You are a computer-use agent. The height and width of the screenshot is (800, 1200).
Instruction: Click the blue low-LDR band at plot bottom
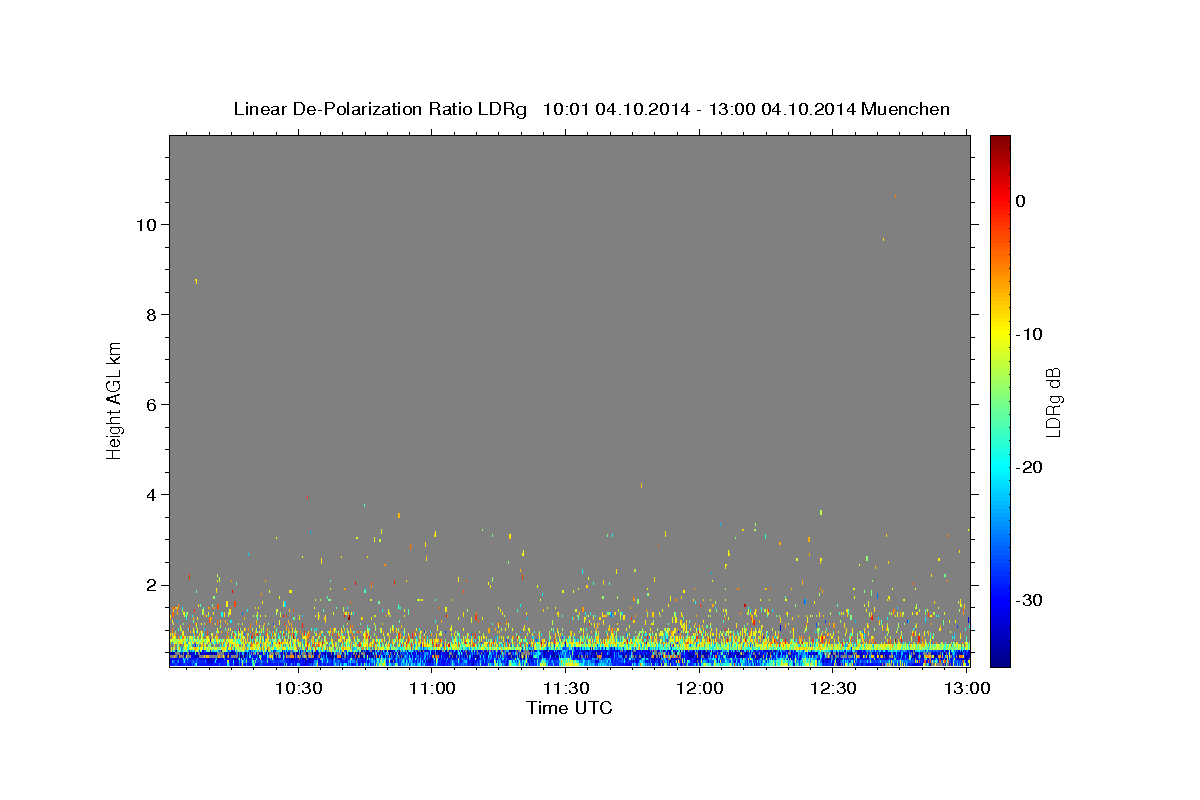click(x=569, y=657)
